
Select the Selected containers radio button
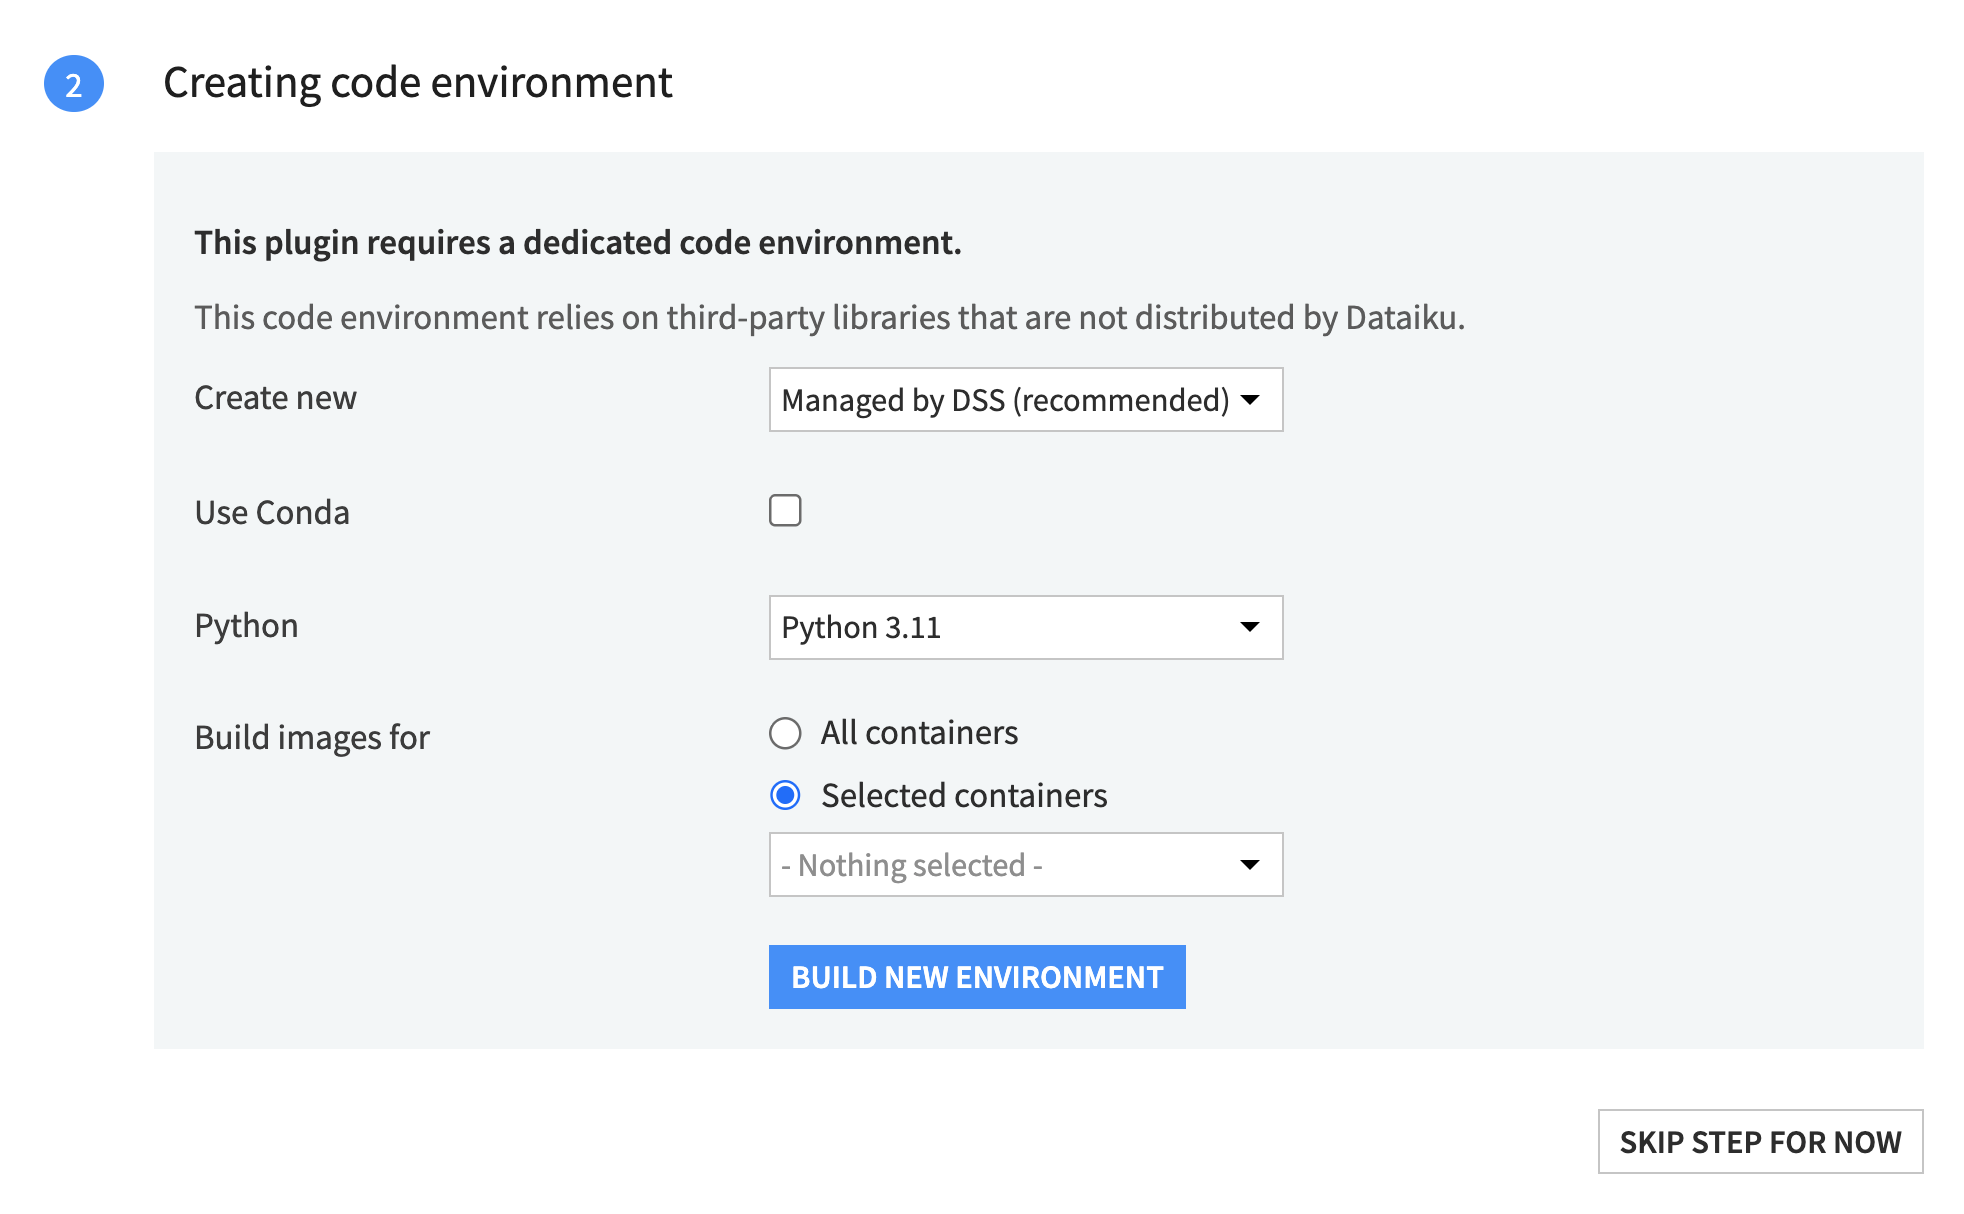[x=785, y=796]
